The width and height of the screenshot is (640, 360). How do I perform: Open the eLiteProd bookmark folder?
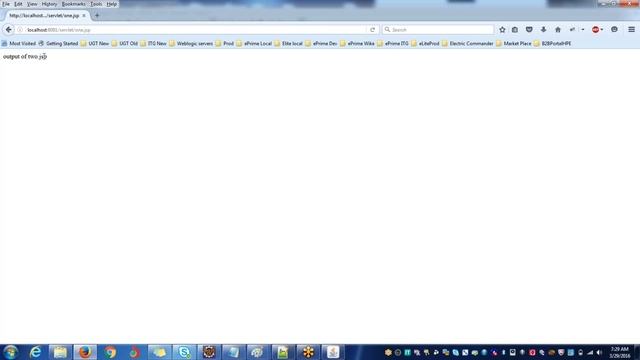click(425, 43)
